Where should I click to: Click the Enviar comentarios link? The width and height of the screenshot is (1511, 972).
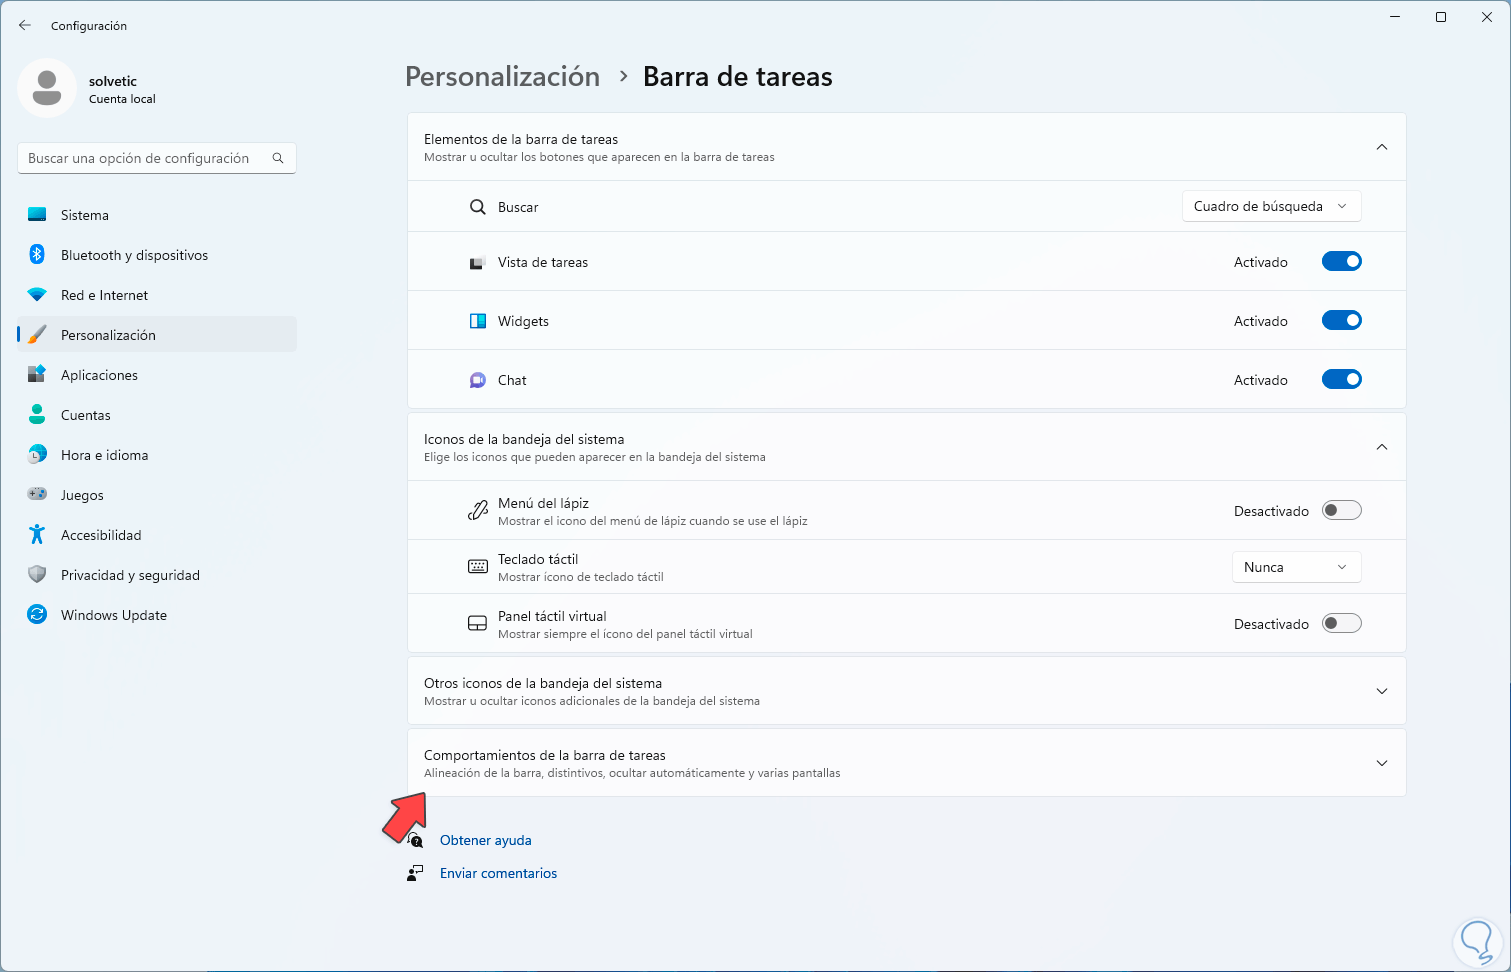(498, 874)
